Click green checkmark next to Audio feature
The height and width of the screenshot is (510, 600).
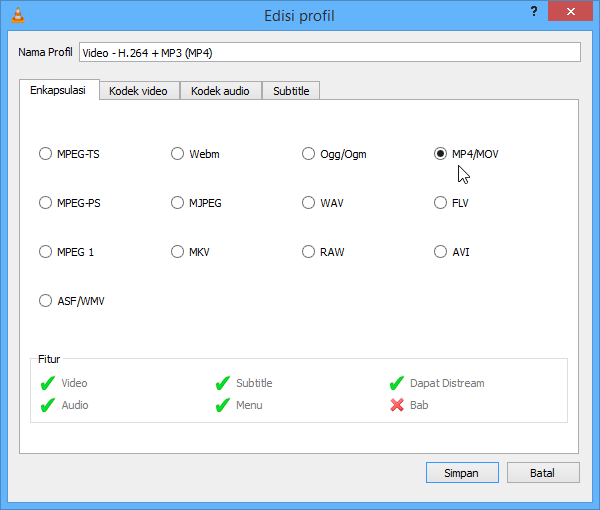click(x=48, y=405)
